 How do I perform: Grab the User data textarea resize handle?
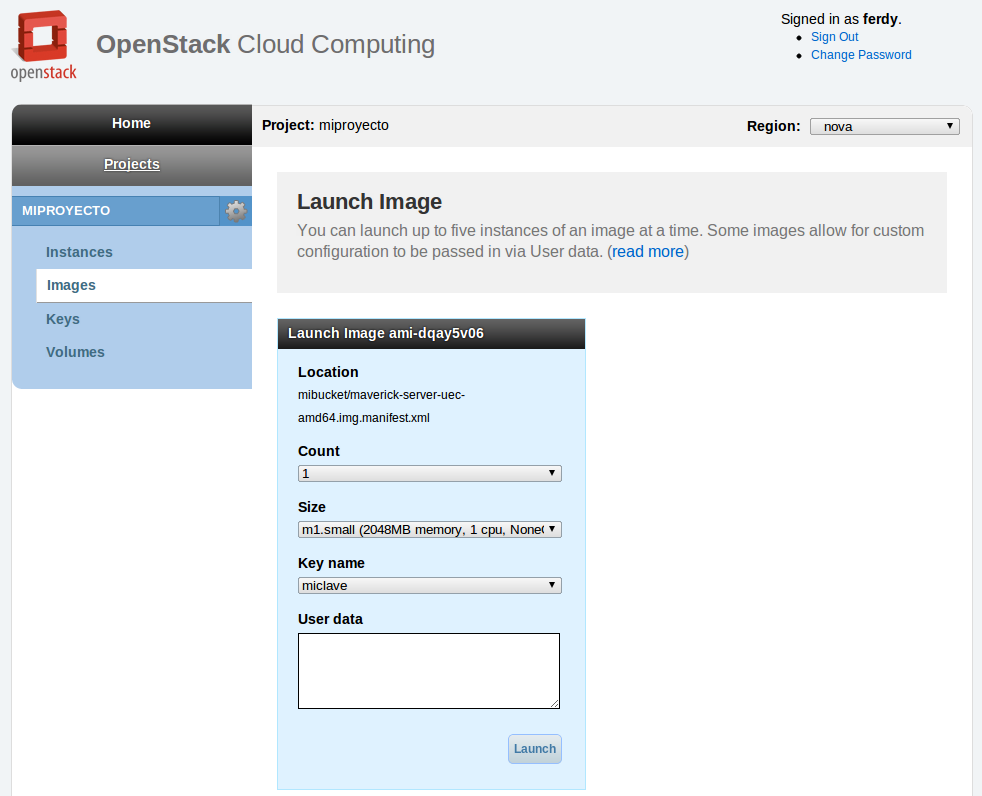tap(555, 703)
